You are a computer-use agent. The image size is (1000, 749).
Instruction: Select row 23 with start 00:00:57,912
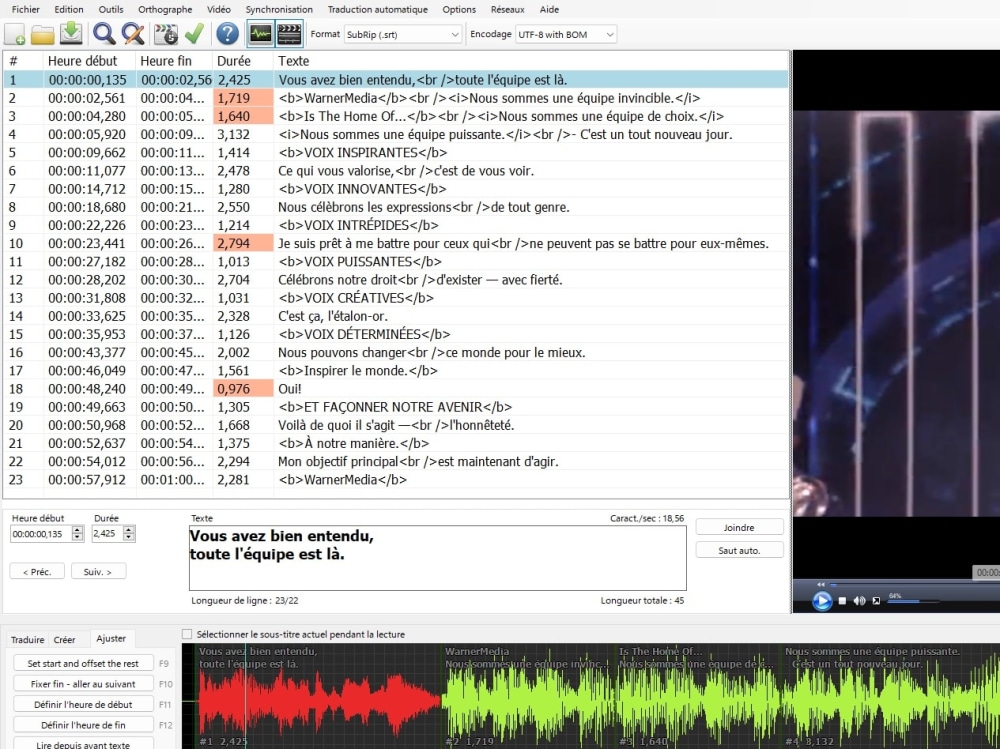tap(395, 479)
